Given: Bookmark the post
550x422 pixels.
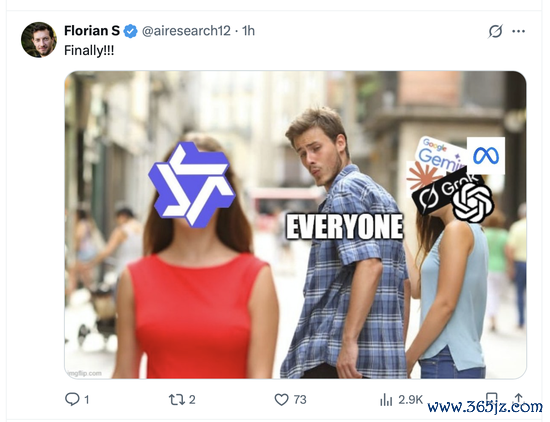Looking at the screenshot, I should coord(492,398).
